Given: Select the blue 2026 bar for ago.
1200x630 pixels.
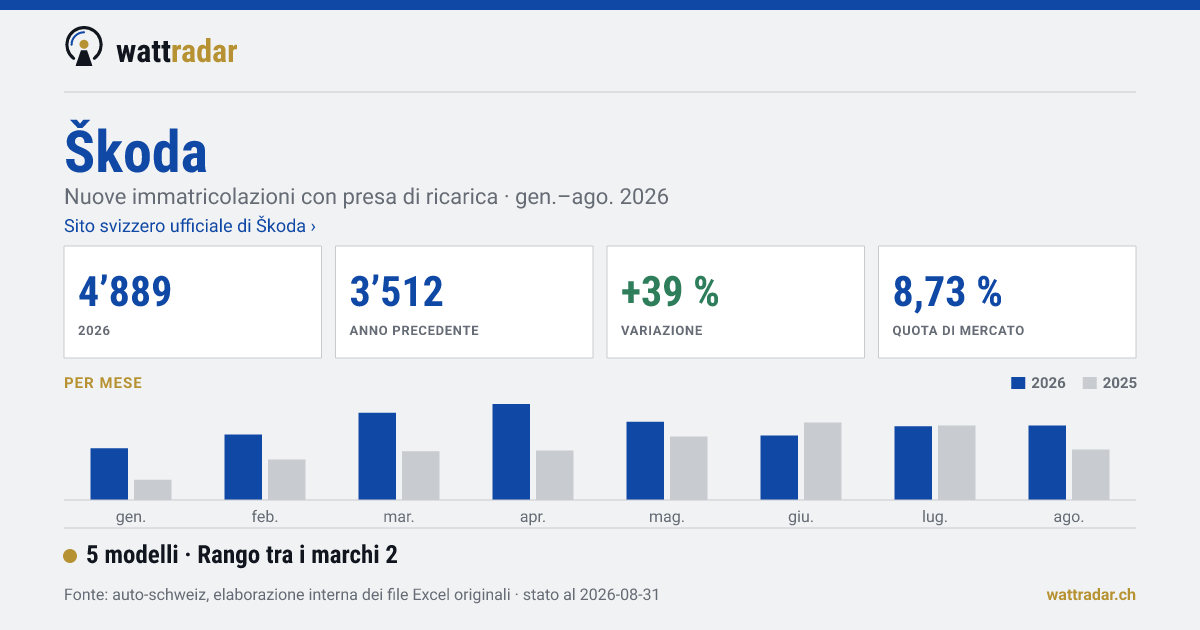Looking at the screenshot, I should 1047,463.
